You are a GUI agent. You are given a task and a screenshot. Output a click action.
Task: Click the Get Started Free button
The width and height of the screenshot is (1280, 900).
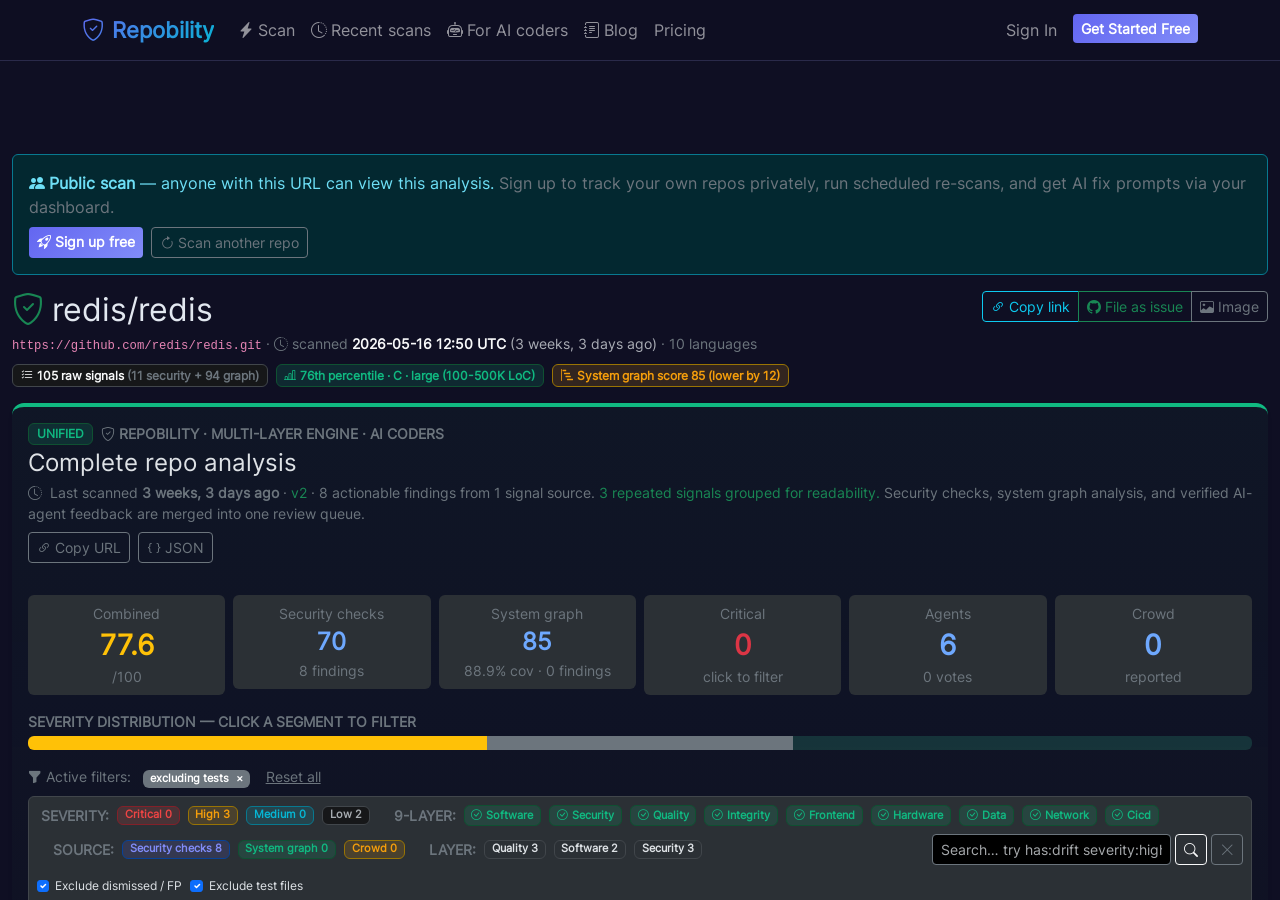click(1135, 29)
